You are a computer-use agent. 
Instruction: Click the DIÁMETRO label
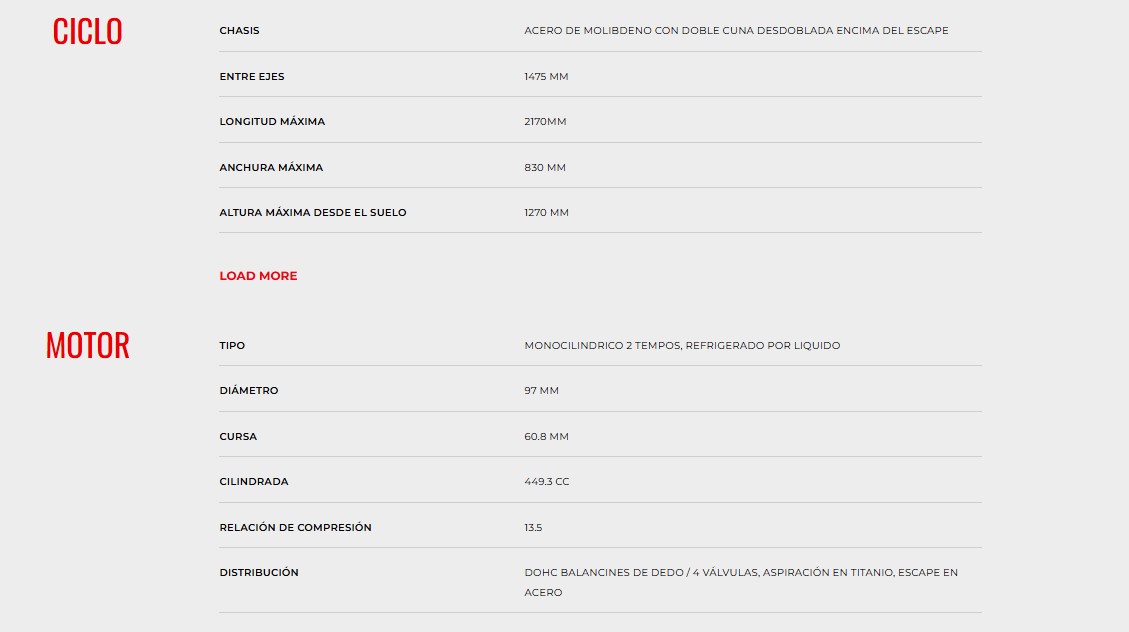click(249, 391)
